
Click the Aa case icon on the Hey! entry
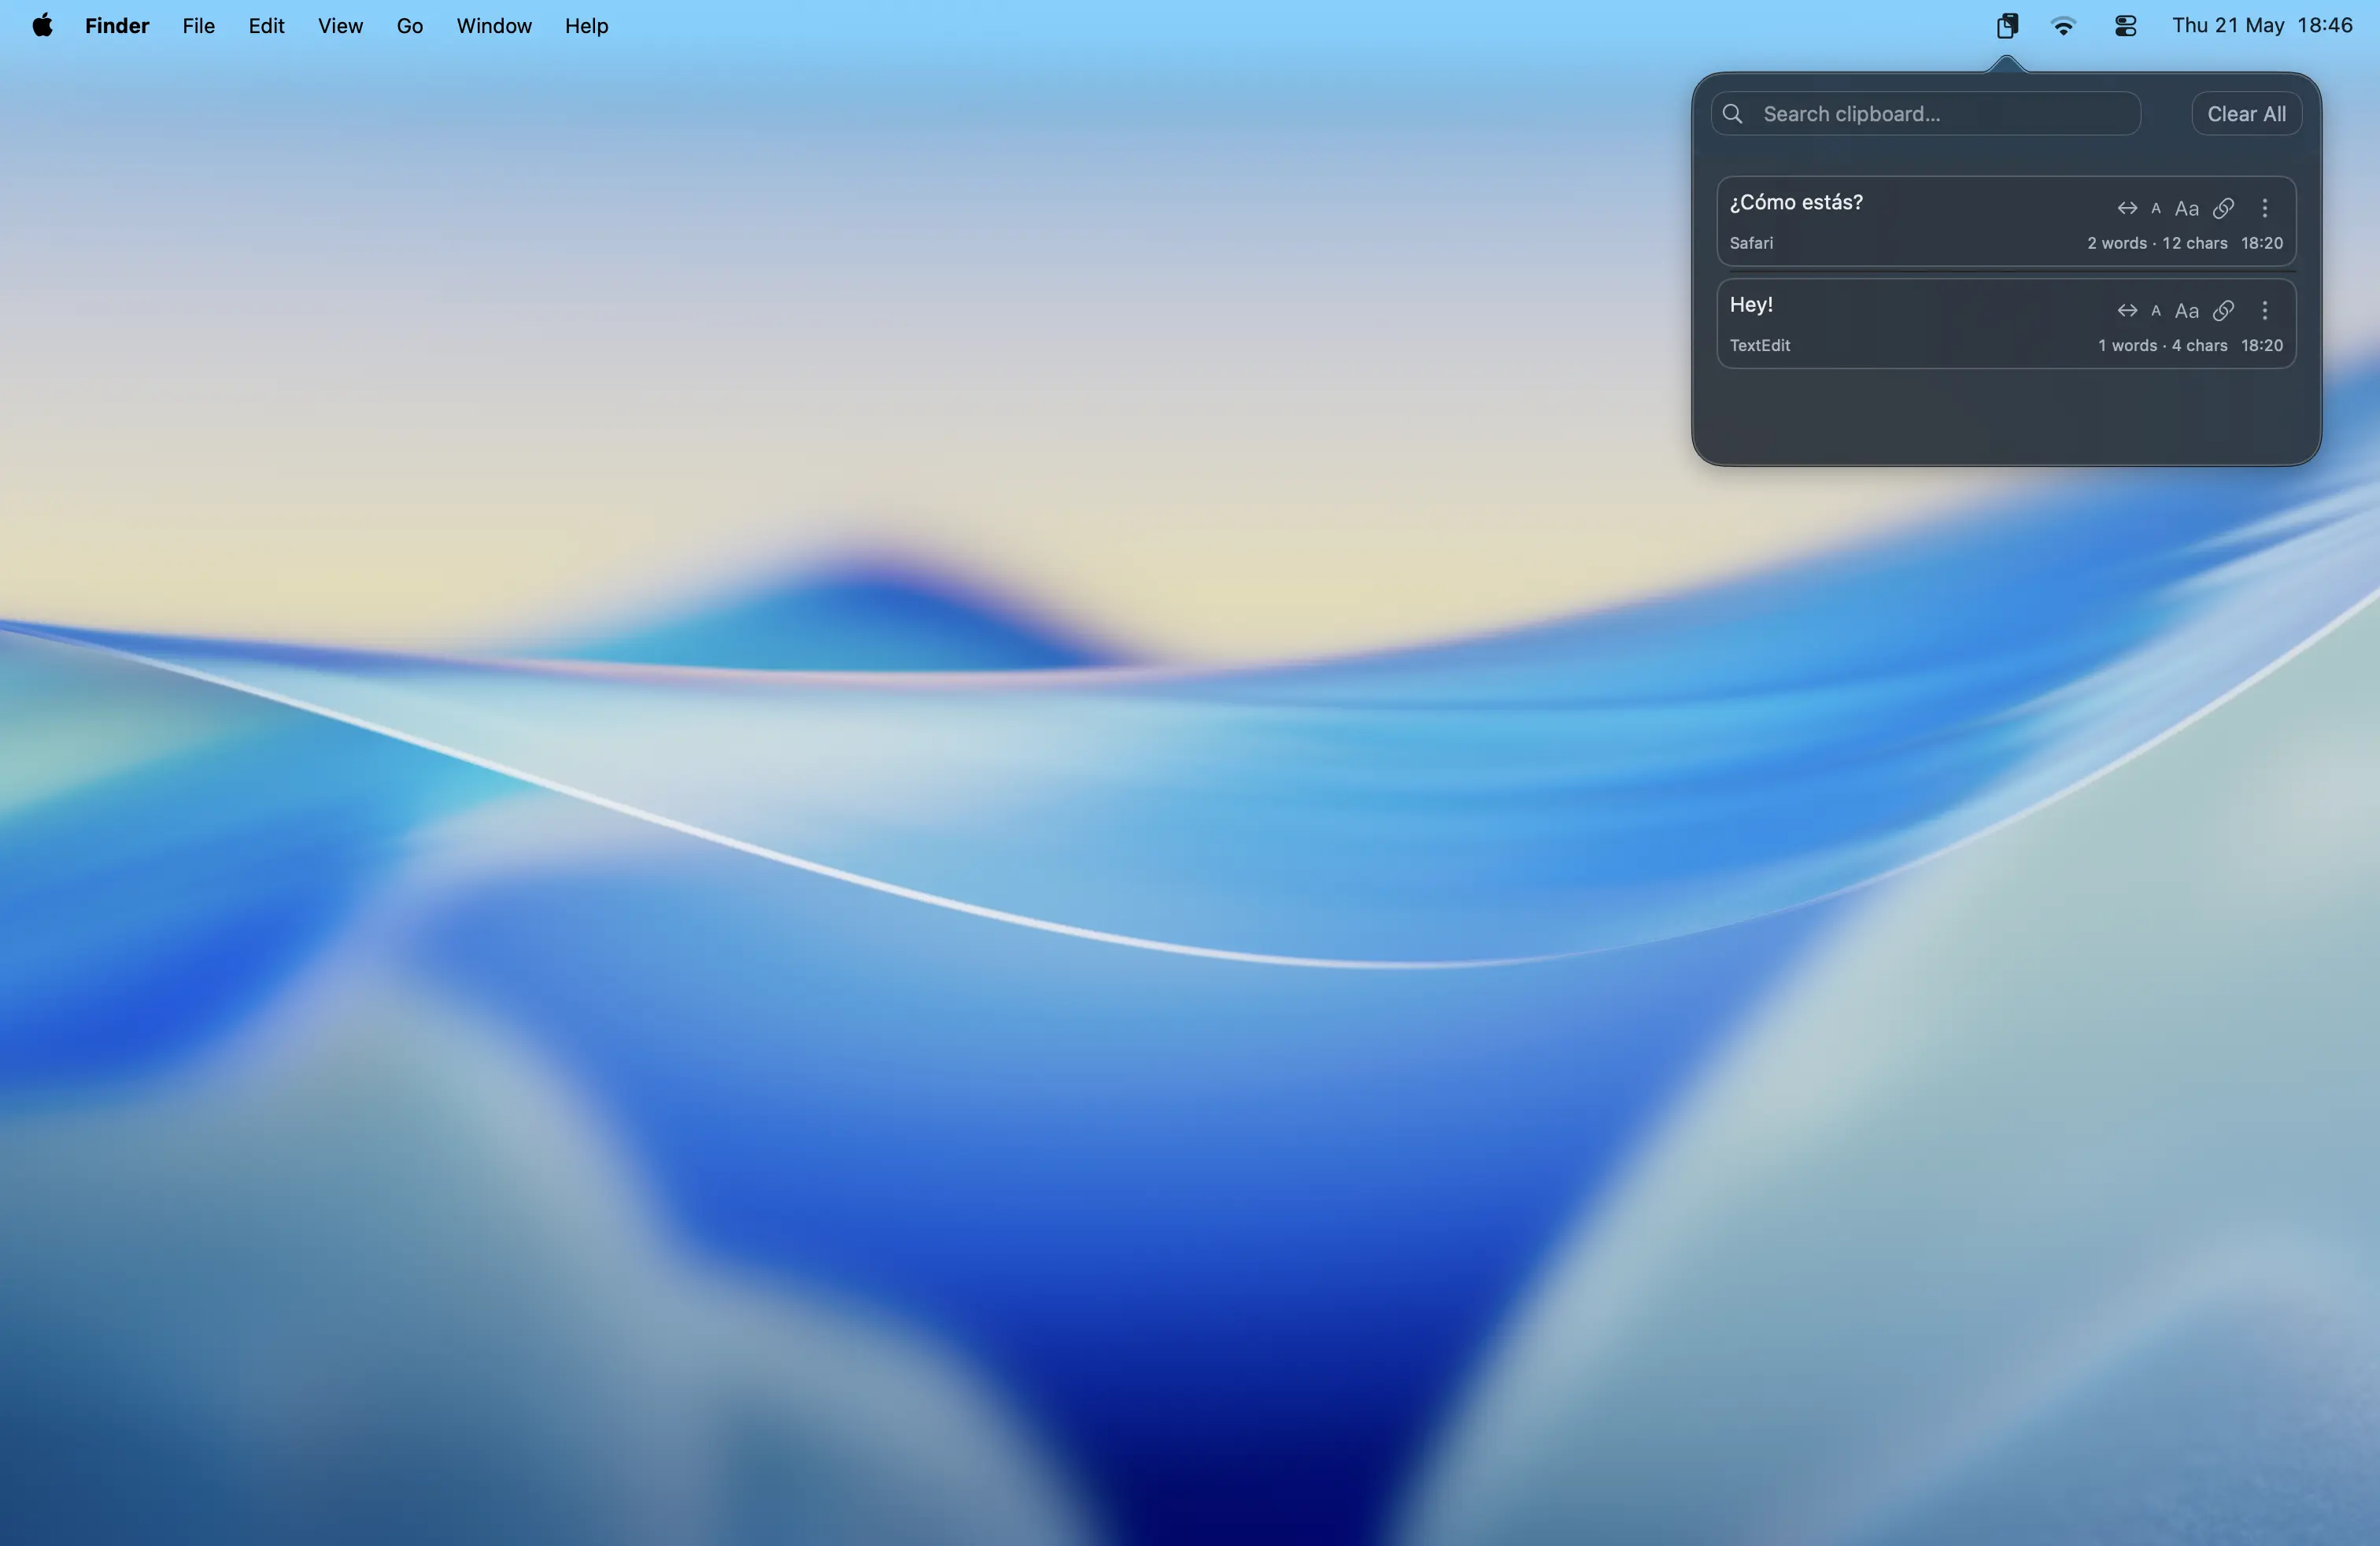pos(2187,310)
